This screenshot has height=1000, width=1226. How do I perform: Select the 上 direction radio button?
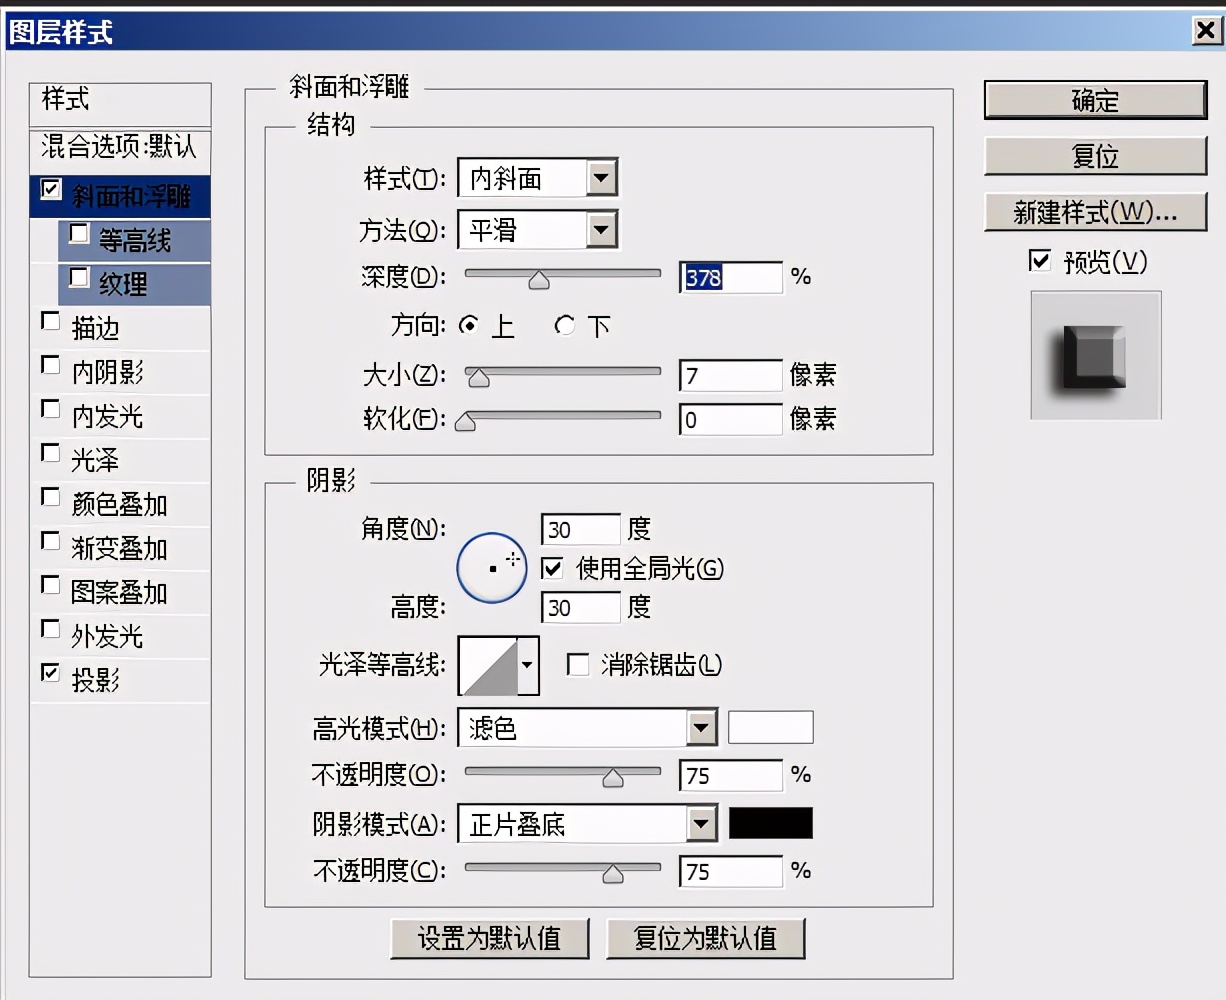click(468, 326)
